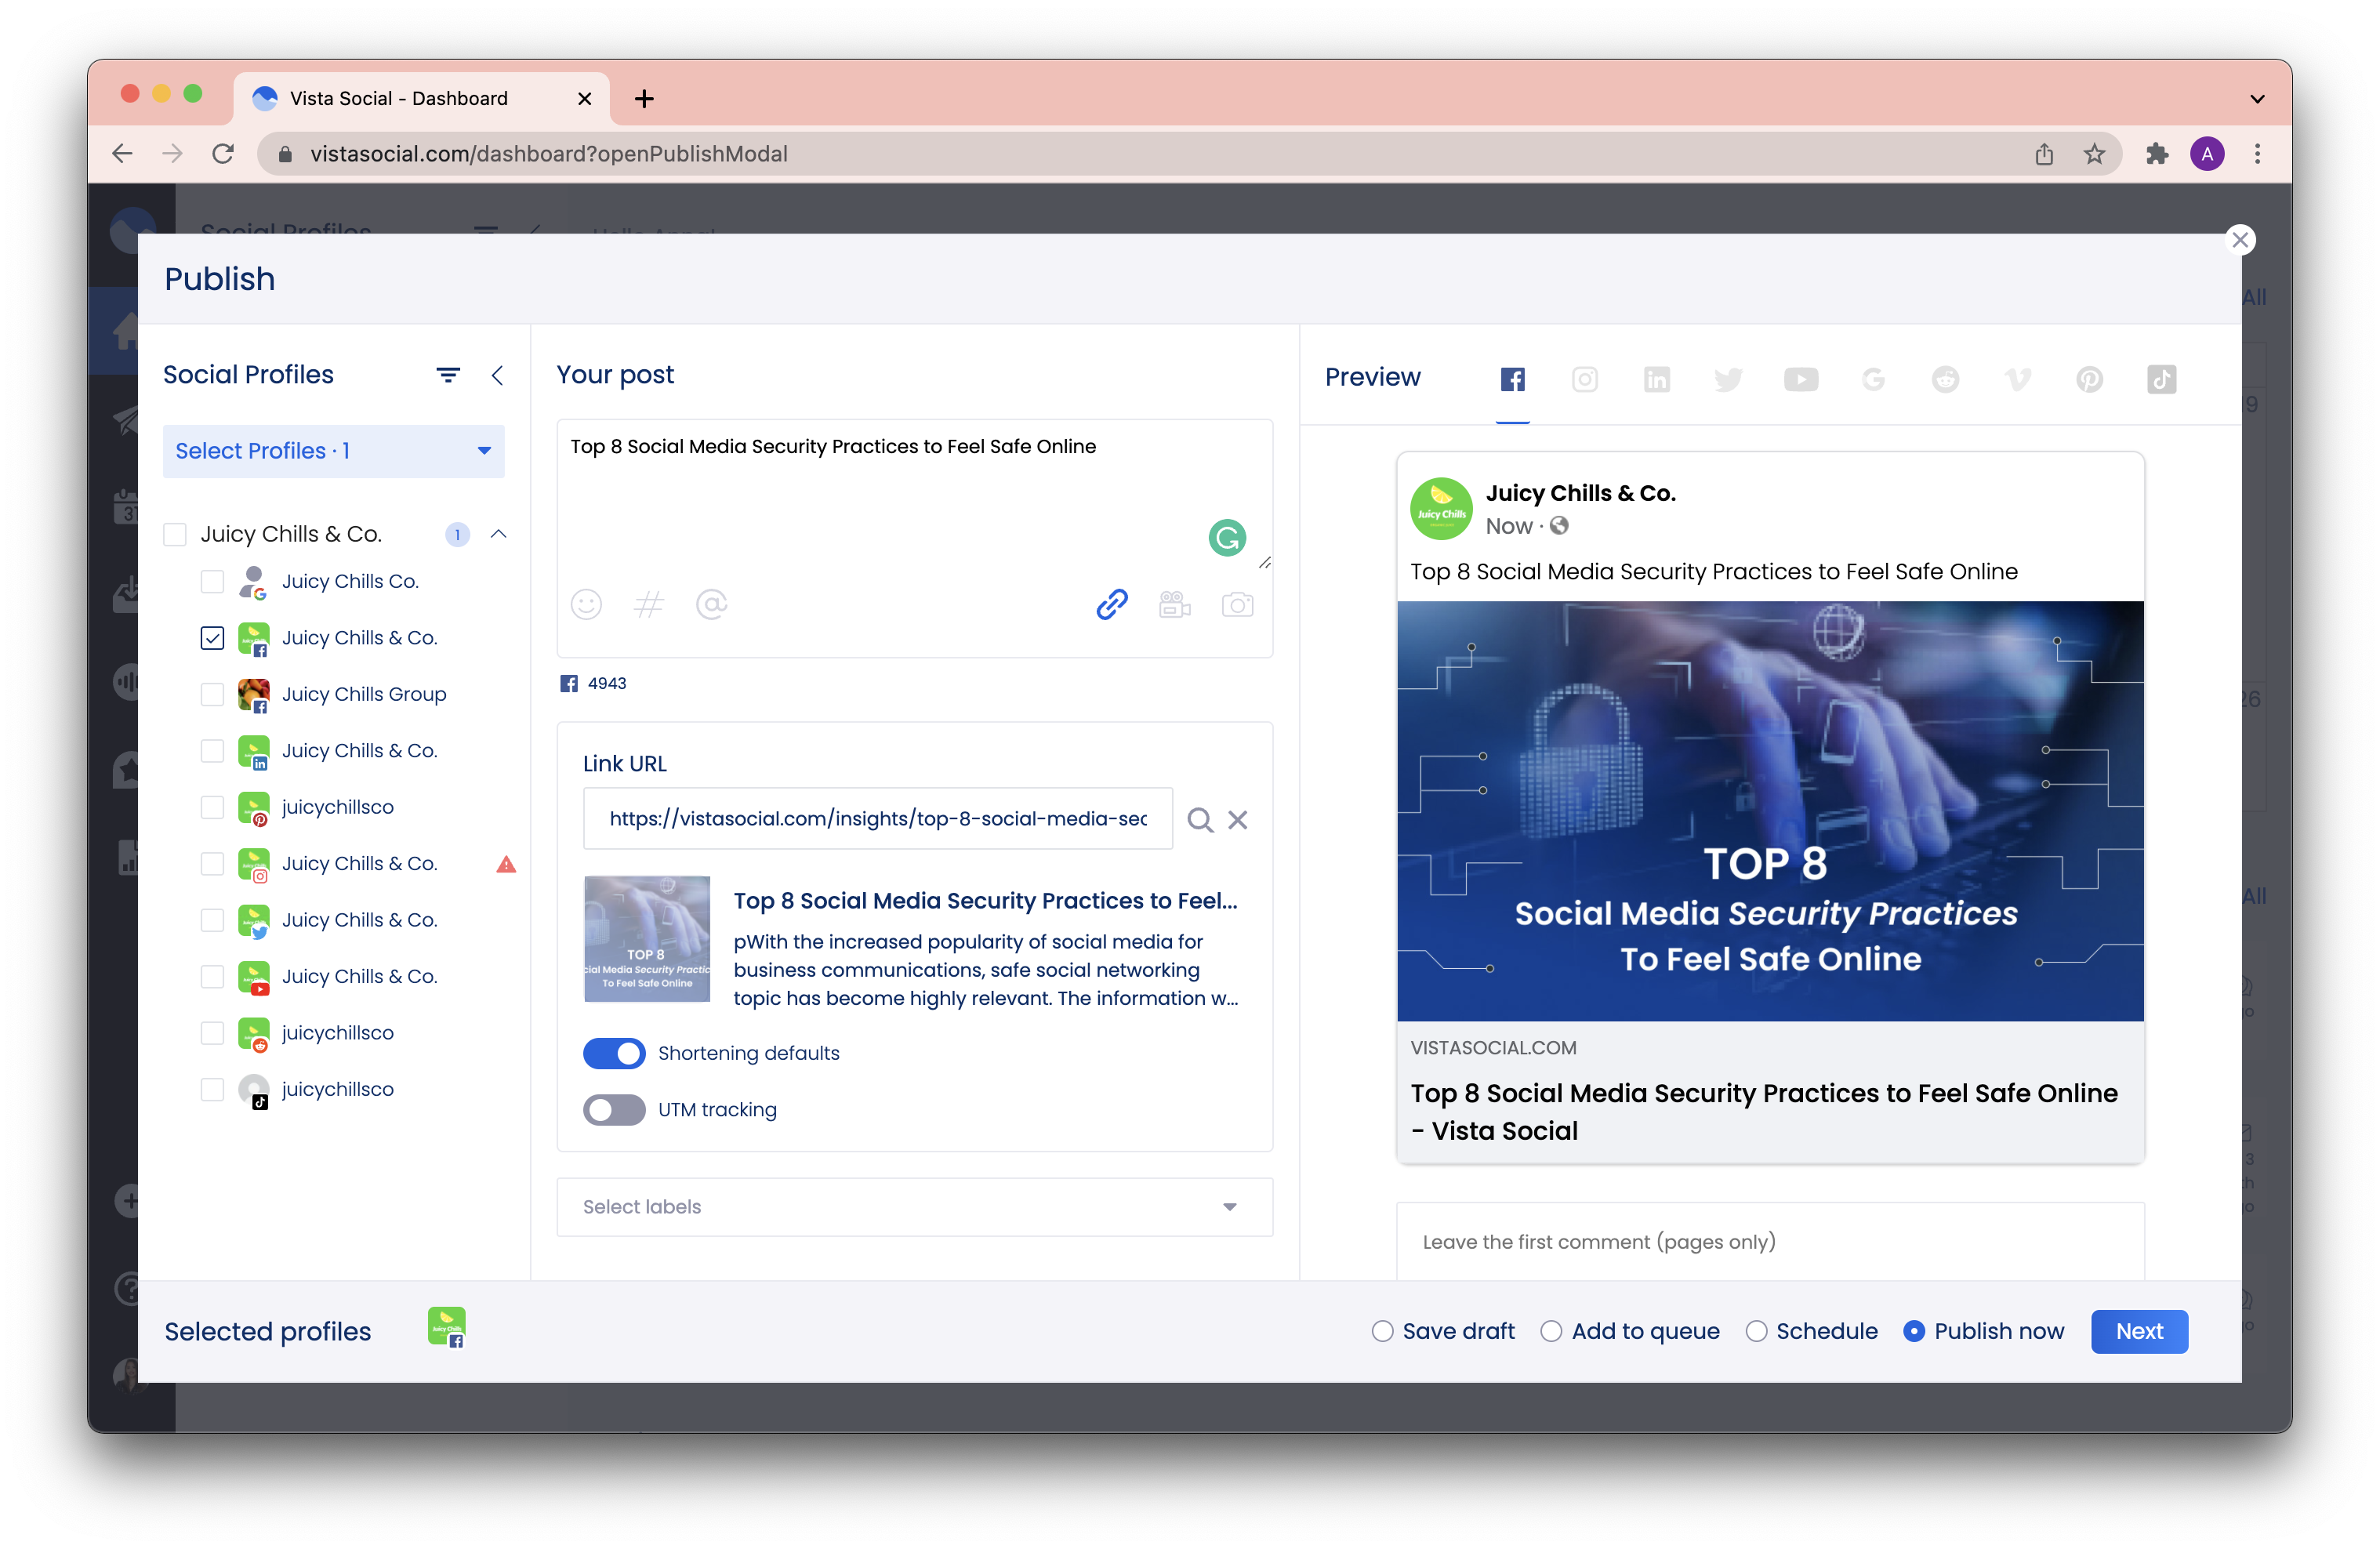
Task: Click the Grammarly icon in post box
Action: pyautogui.click(x=1227, y=538)
